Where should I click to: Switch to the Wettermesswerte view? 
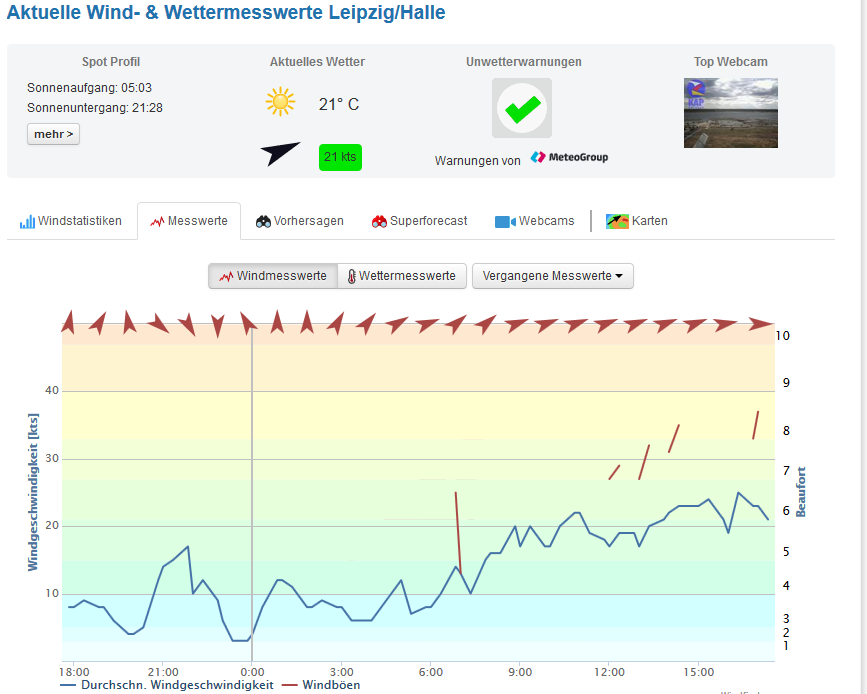[401, 276]
